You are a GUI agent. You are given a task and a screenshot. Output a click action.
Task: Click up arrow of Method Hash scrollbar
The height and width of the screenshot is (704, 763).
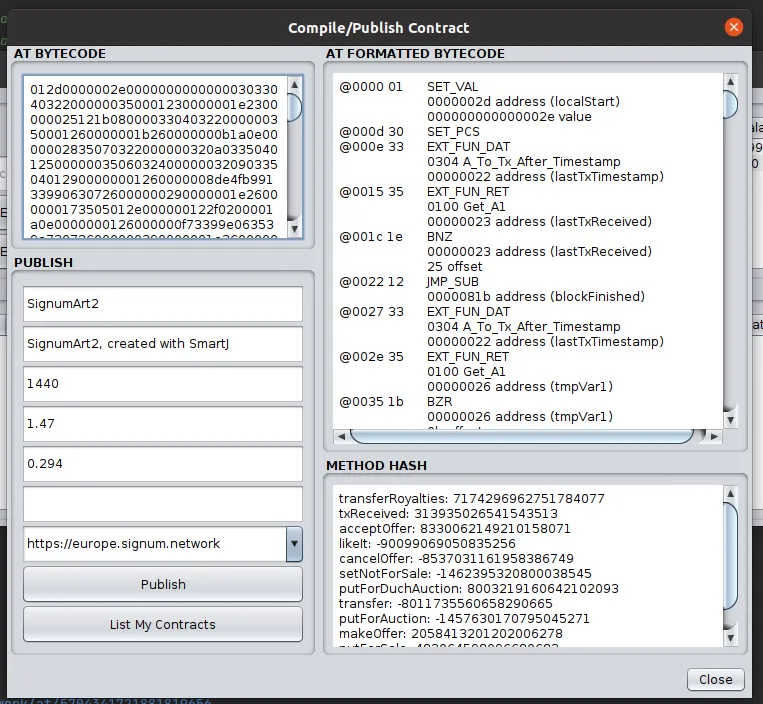(730, 493)
